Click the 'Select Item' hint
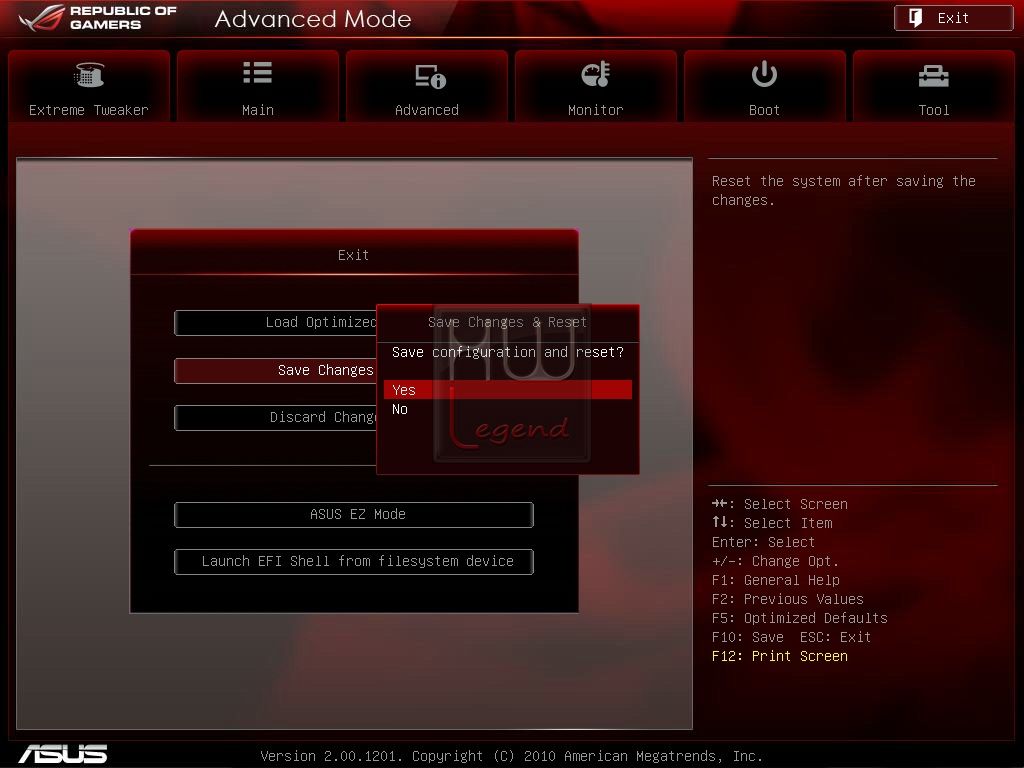The image size is (1024, 768). click(772, 523)
